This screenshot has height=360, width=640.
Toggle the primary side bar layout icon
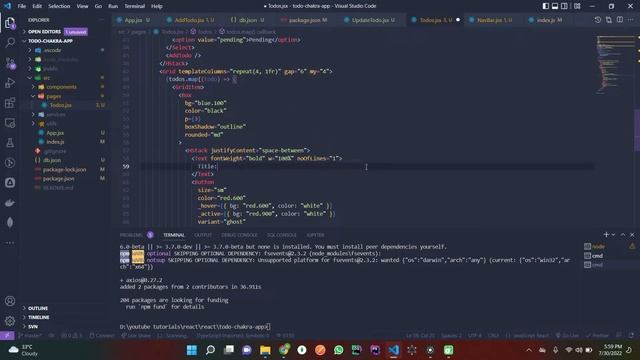(x=546, y=6)
